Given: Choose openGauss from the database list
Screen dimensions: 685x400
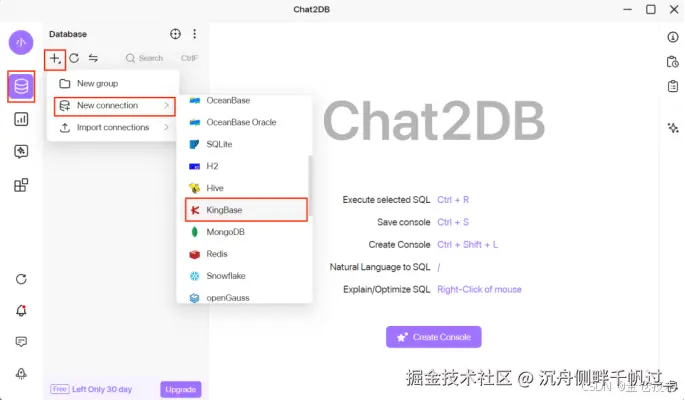Looking at the screenshot, I should pos(246,297).
